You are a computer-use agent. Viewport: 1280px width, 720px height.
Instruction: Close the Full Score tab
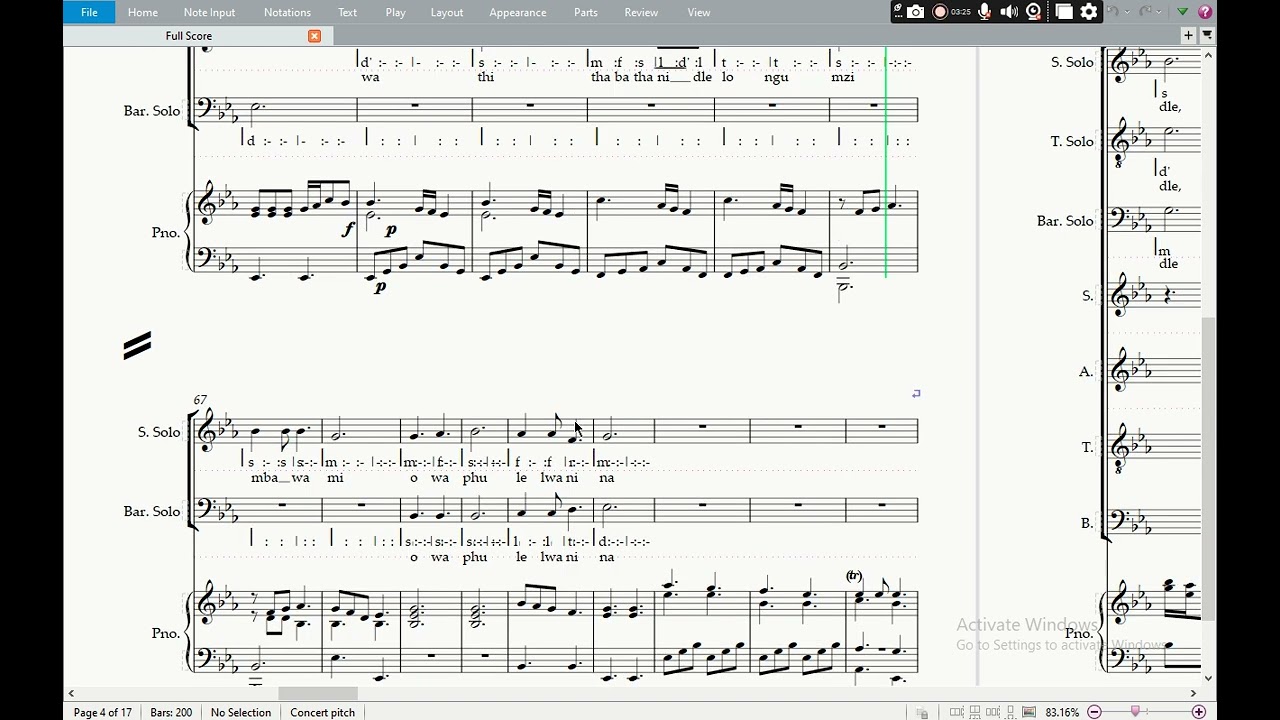coord(314,36)
